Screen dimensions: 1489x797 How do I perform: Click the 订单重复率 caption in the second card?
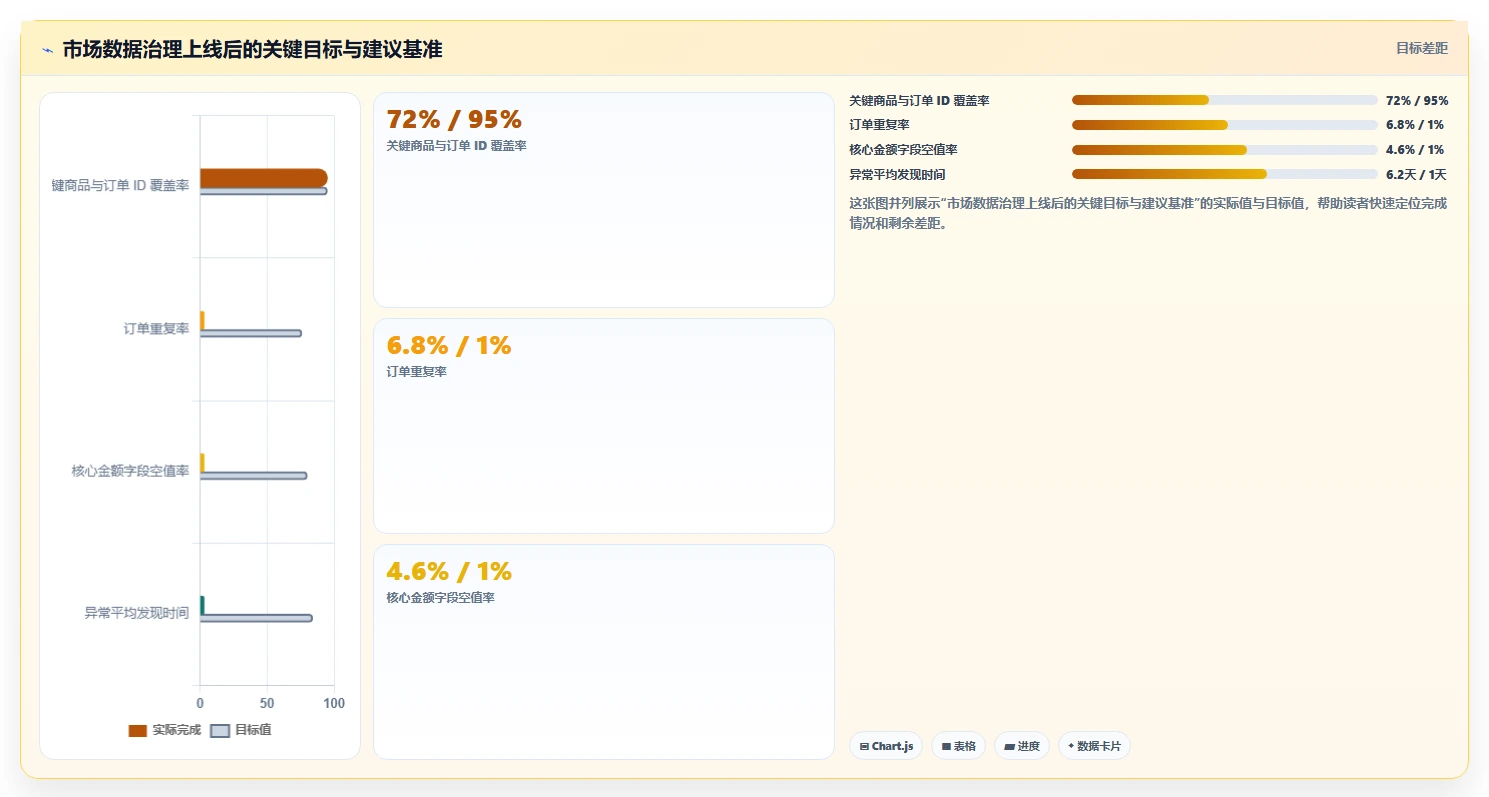(x=416, y=372)
